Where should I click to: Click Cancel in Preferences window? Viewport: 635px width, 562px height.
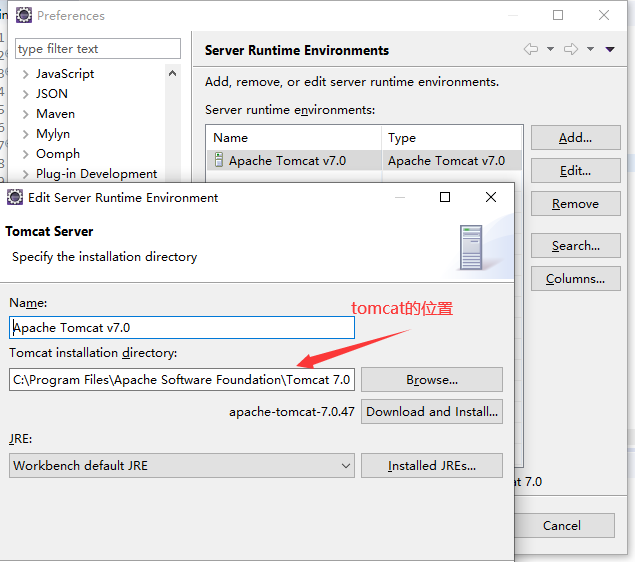click(565, 526)
